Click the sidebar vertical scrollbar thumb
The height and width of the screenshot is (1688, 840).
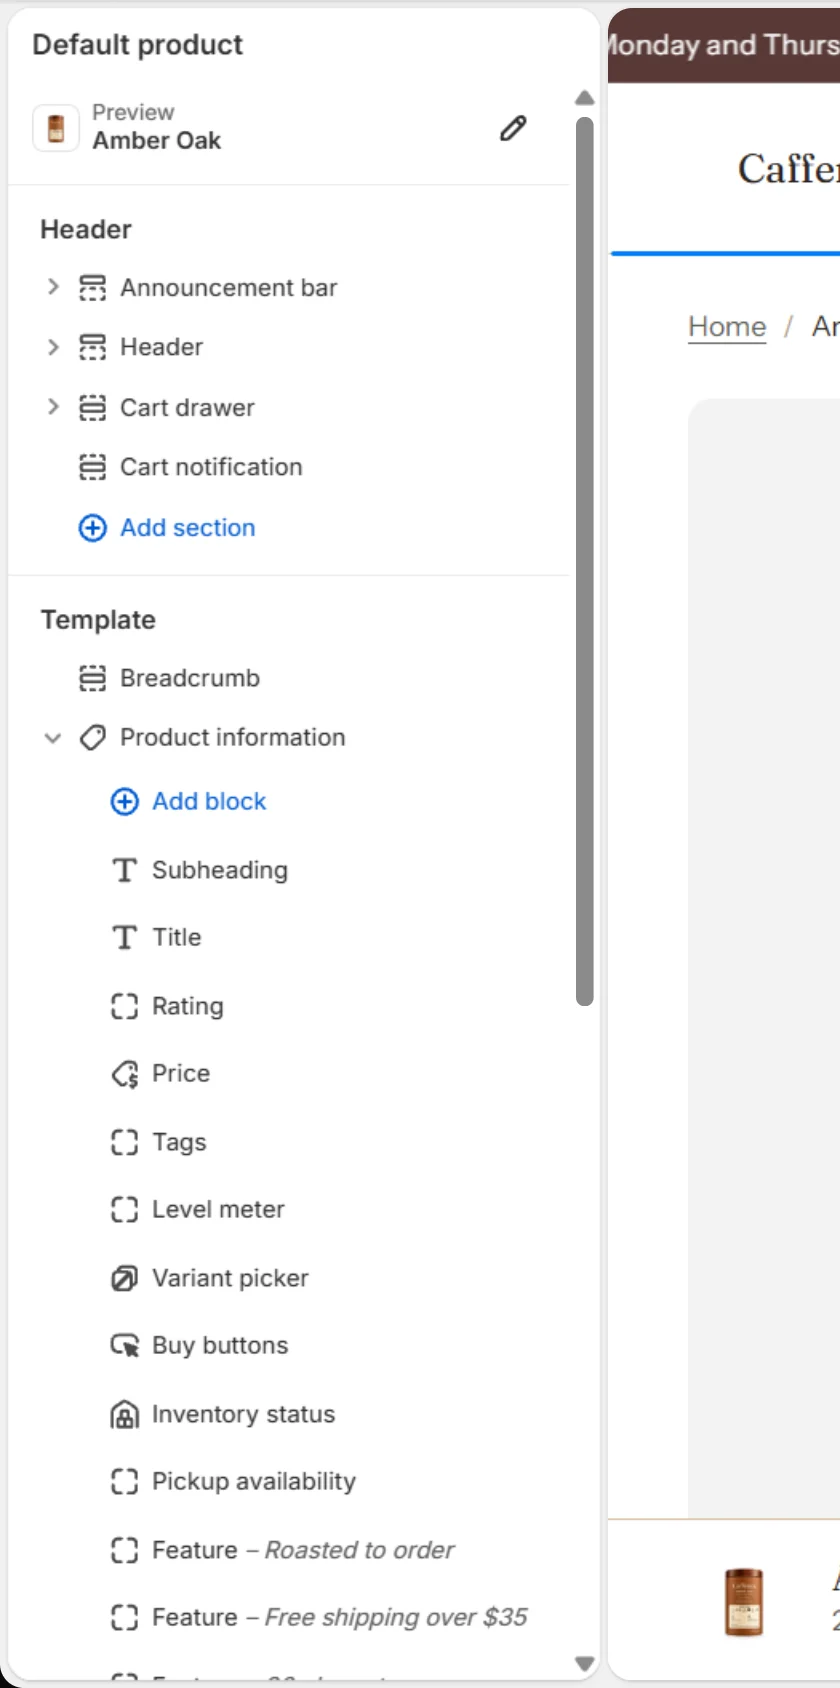coord(585,561)
